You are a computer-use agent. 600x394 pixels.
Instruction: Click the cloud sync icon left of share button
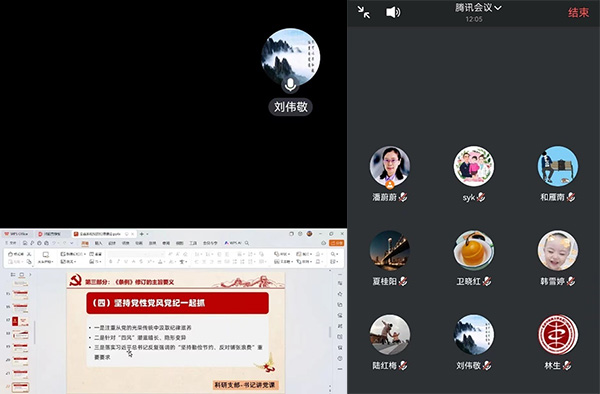(324, 243)
